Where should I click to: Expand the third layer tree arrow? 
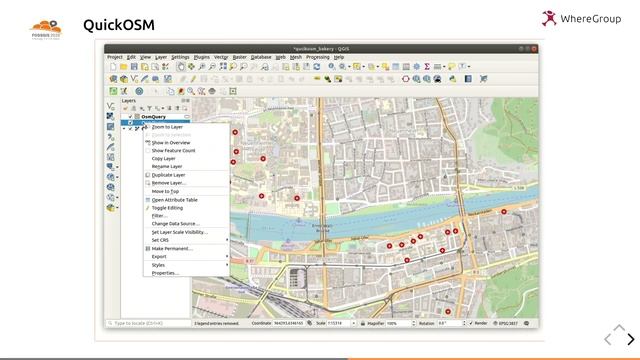[124, 129]
